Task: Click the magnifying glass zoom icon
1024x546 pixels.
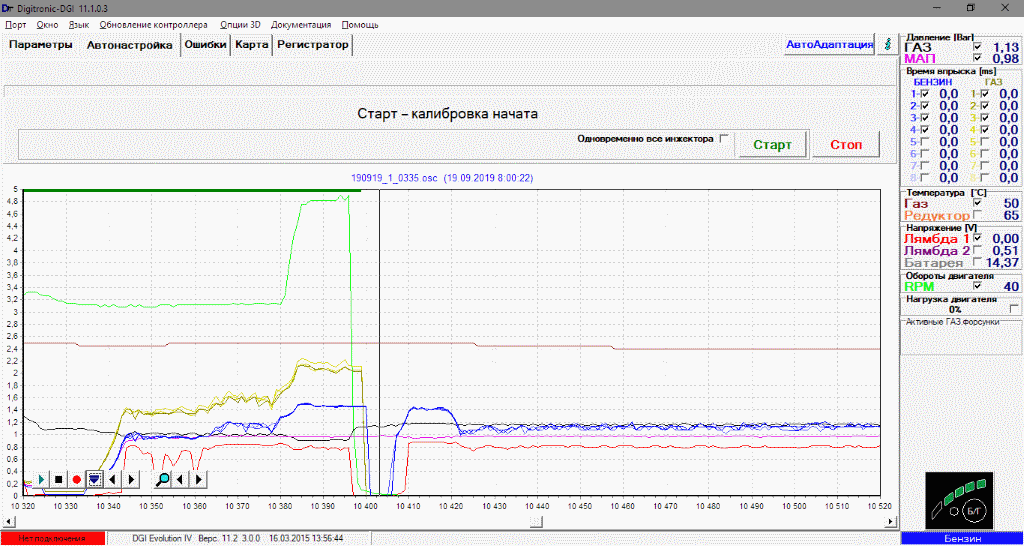Action: tap(162, 479)
